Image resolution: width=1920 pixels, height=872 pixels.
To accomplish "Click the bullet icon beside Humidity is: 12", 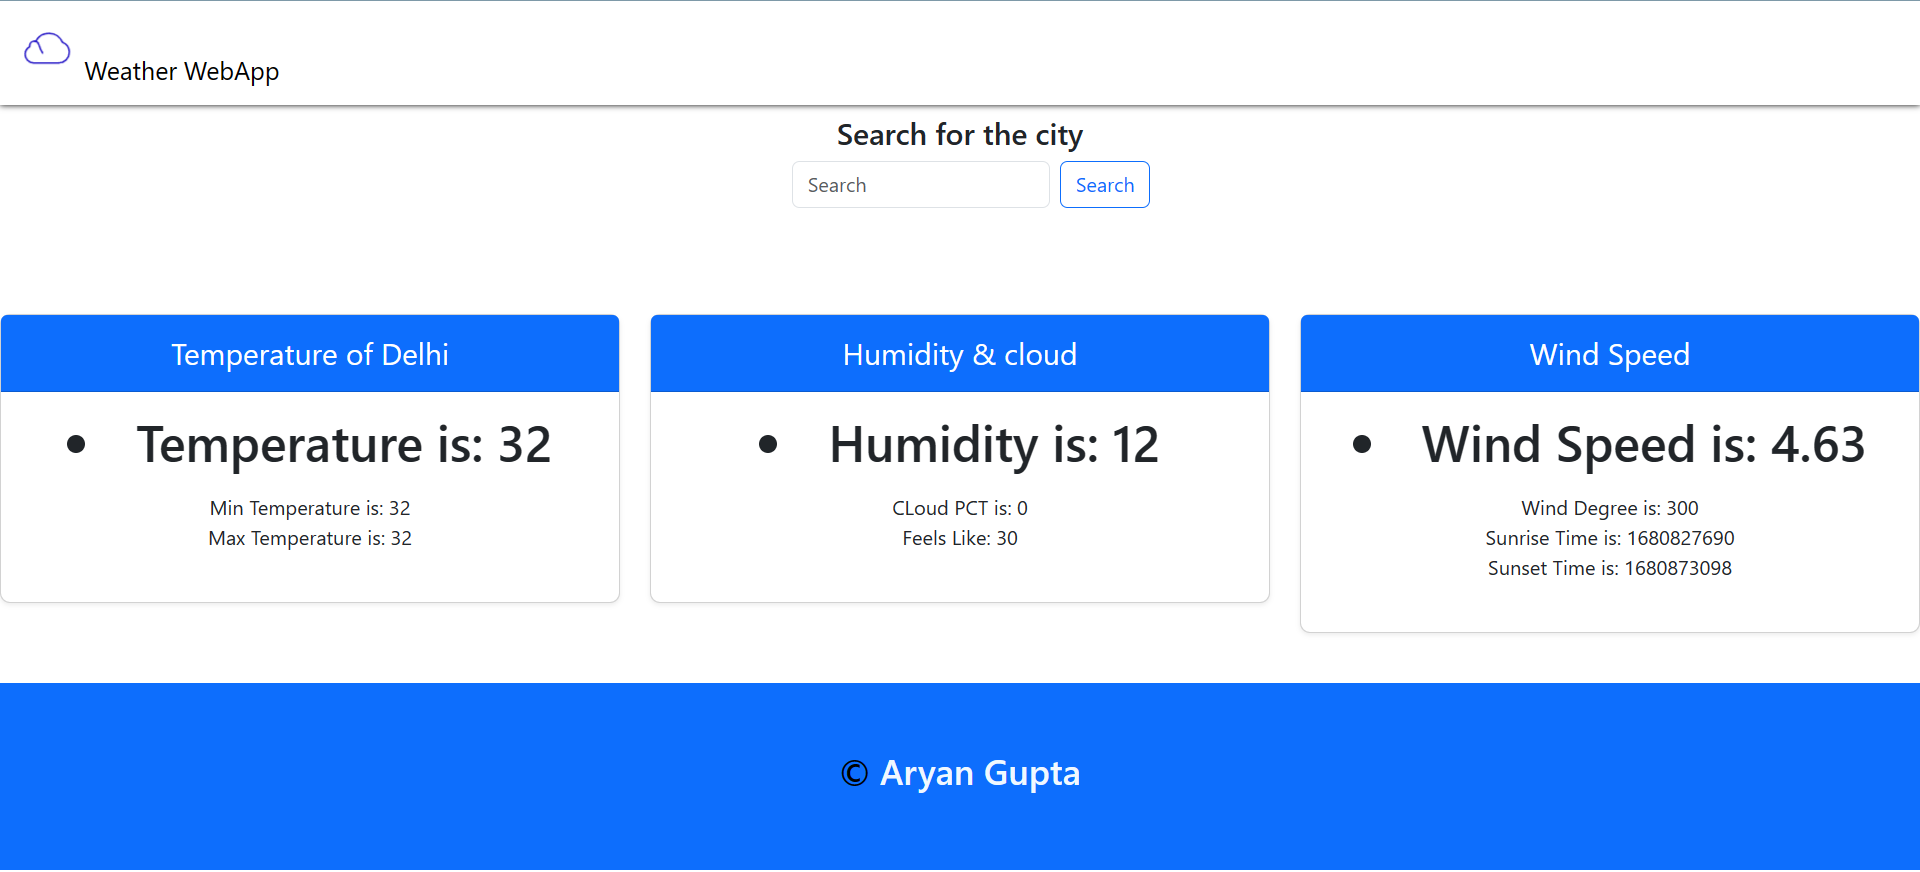I will tap(768, 444).
